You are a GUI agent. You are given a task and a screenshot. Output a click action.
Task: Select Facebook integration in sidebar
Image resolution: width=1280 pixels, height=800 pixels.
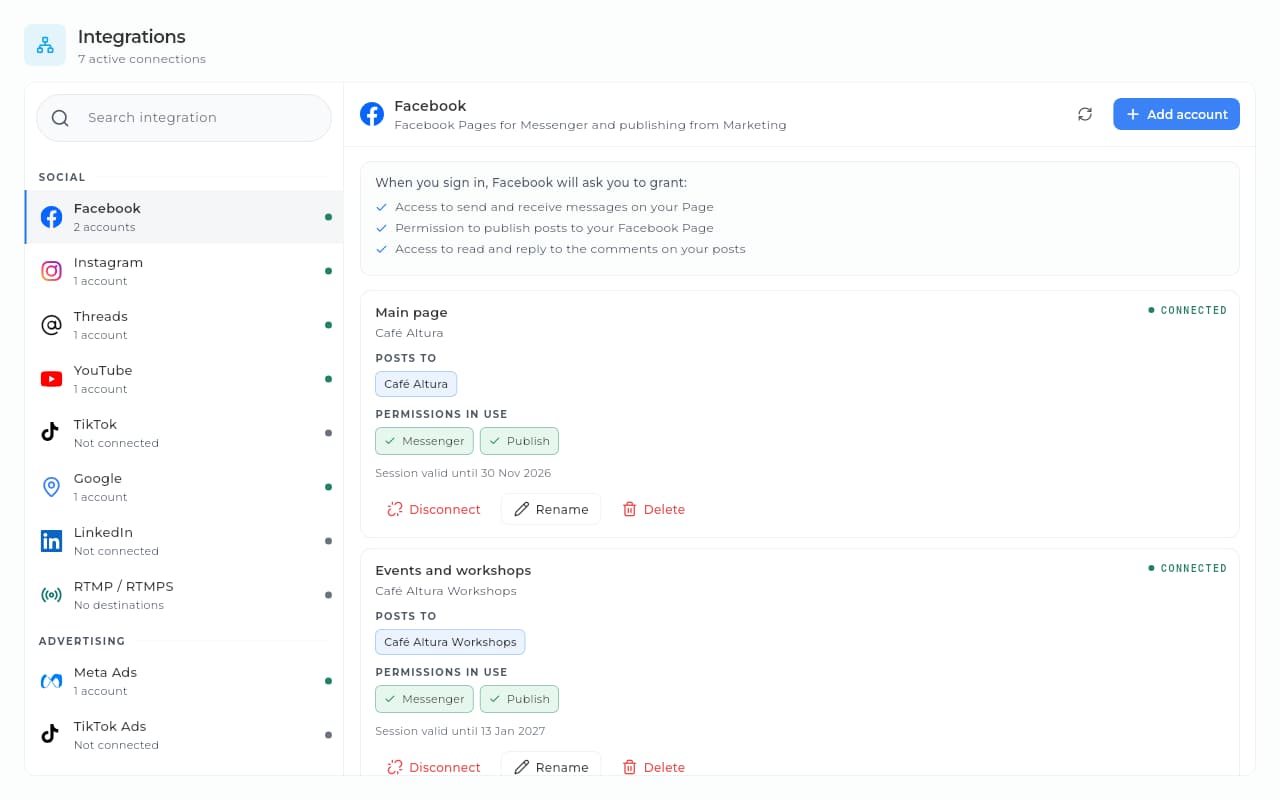coord(184,217)
